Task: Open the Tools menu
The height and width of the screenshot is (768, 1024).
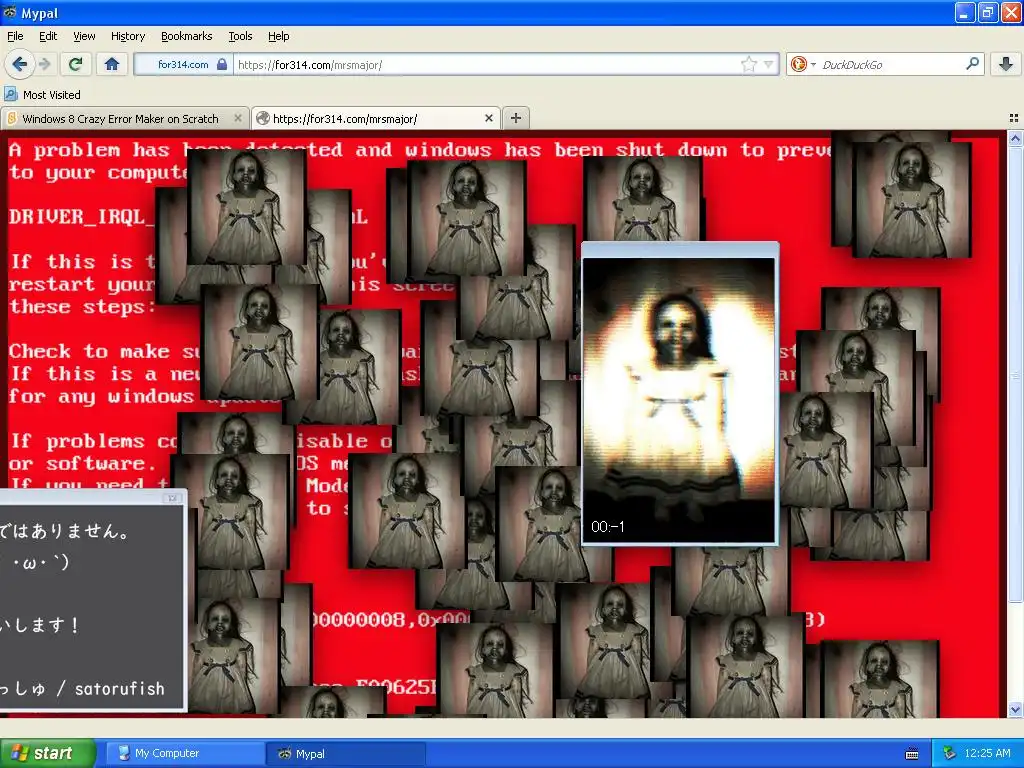Action: pyautogui.click(x=240, y=36)
